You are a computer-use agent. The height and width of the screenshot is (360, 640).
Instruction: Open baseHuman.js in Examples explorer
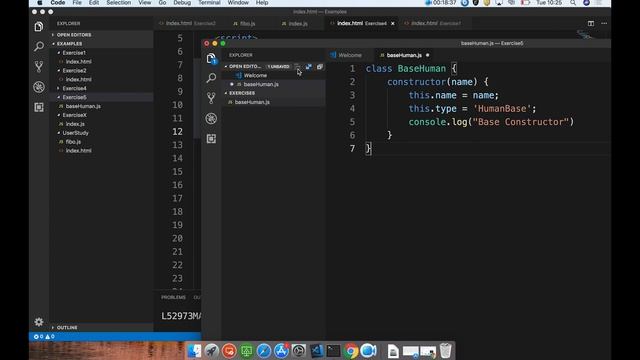click(83, 106)
